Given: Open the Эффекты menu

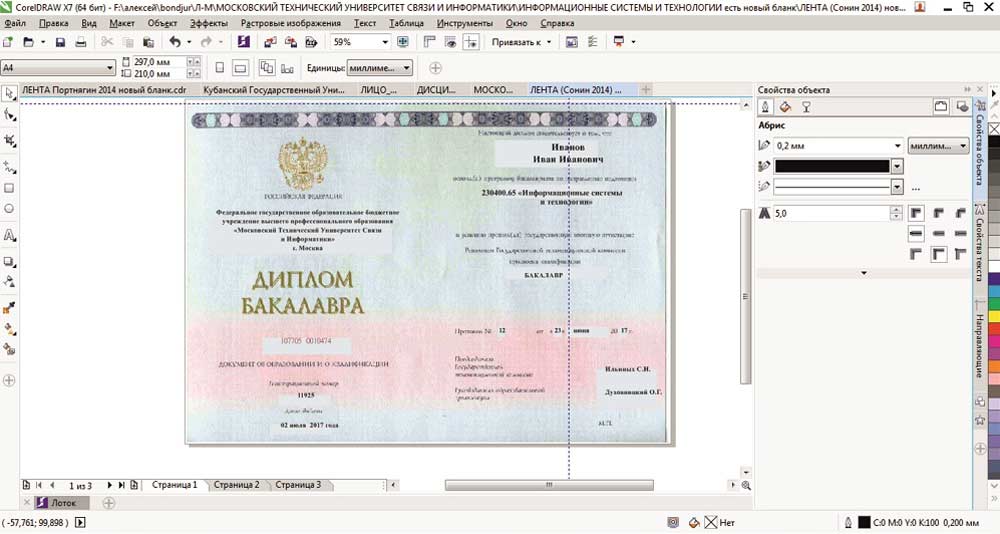Looking at the screenshot, I should 209,23.
